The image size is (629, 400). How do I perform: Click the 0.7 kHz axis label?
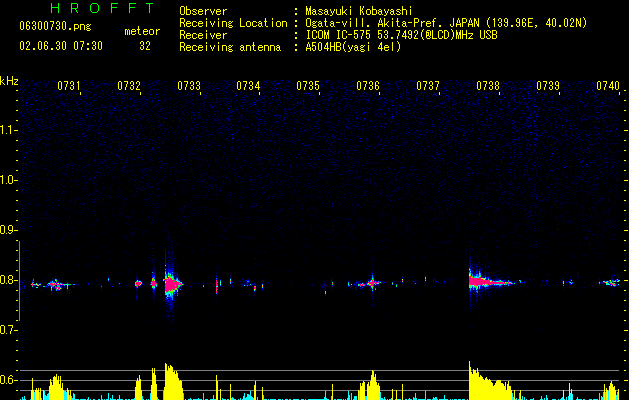click(x=8, y=330)
